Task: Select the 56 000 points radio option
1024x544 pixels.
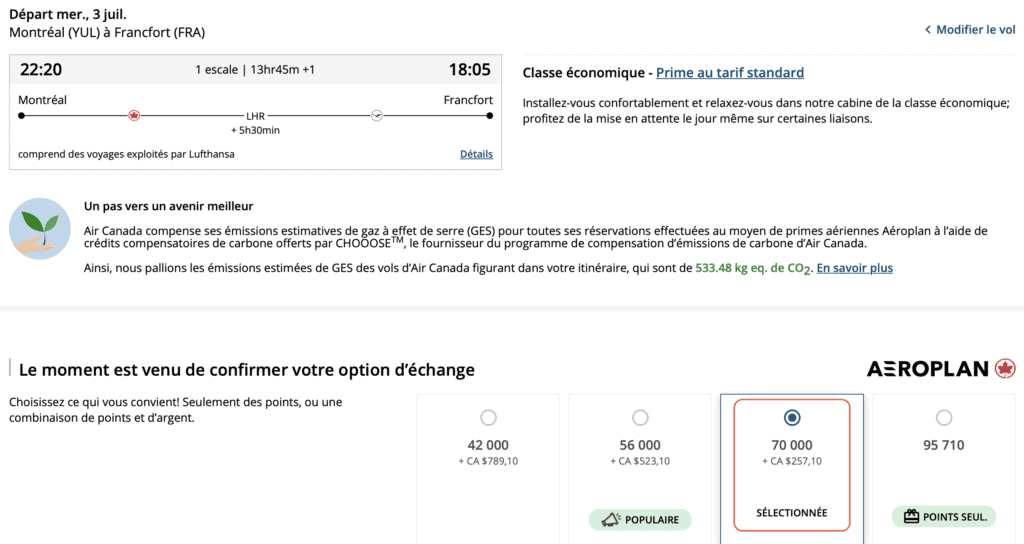Action: coord(640,417)
